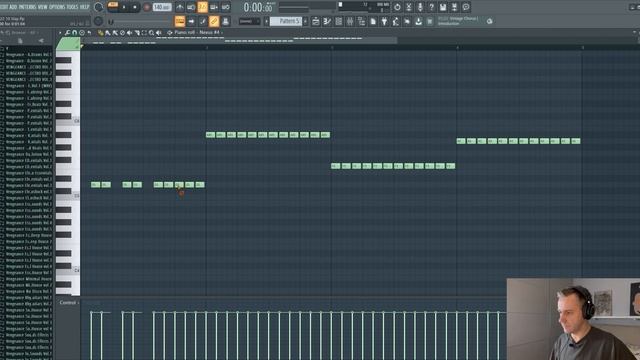
Task: Click arrow left of Pattern 5 name
Action: click(266, 21)
